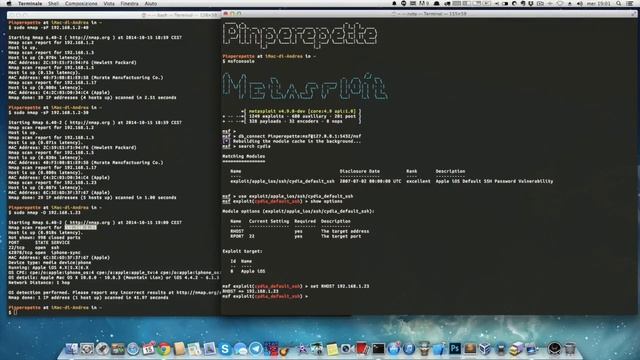This screenshot has height=360, width=640.
Task: Open the Launchpad rocket icon in Dock
Action: pos(102,349)
